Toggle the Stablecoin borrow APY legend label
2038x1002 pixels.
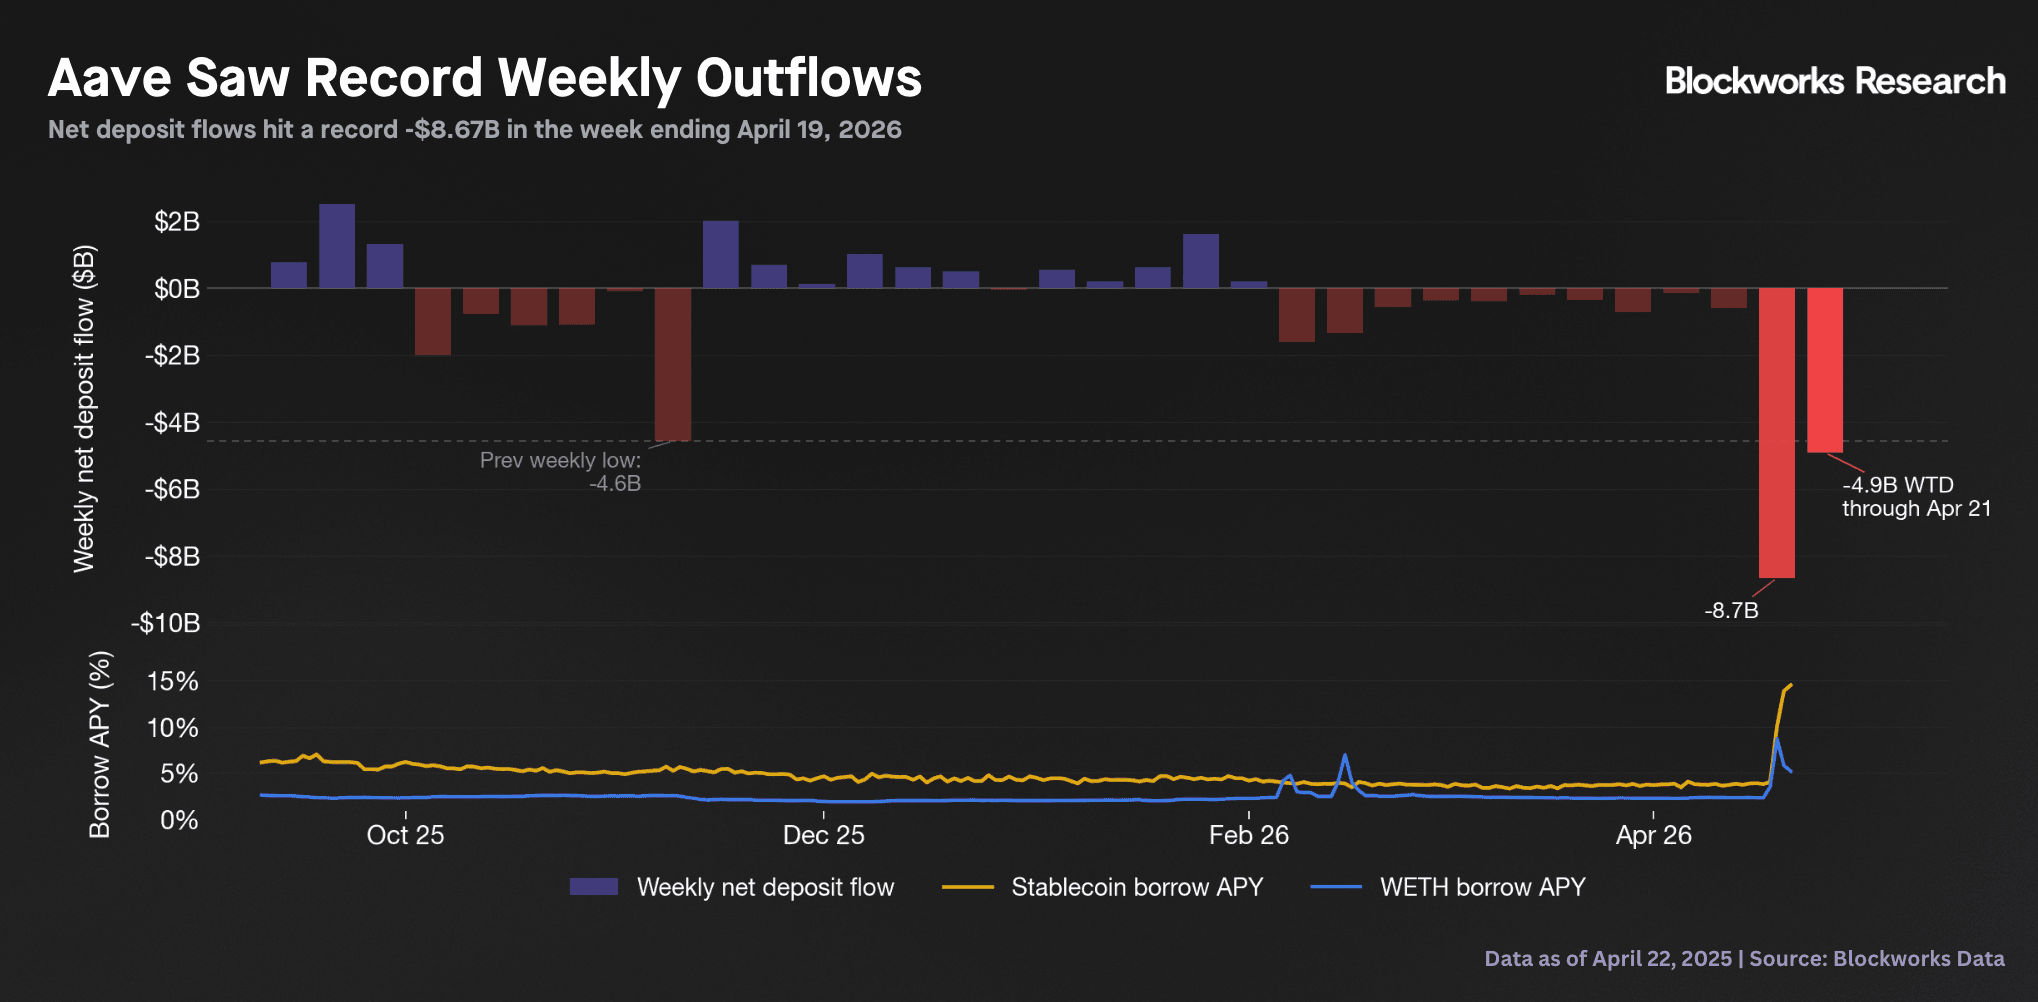pyautogui.click(x=1137, y=887)
